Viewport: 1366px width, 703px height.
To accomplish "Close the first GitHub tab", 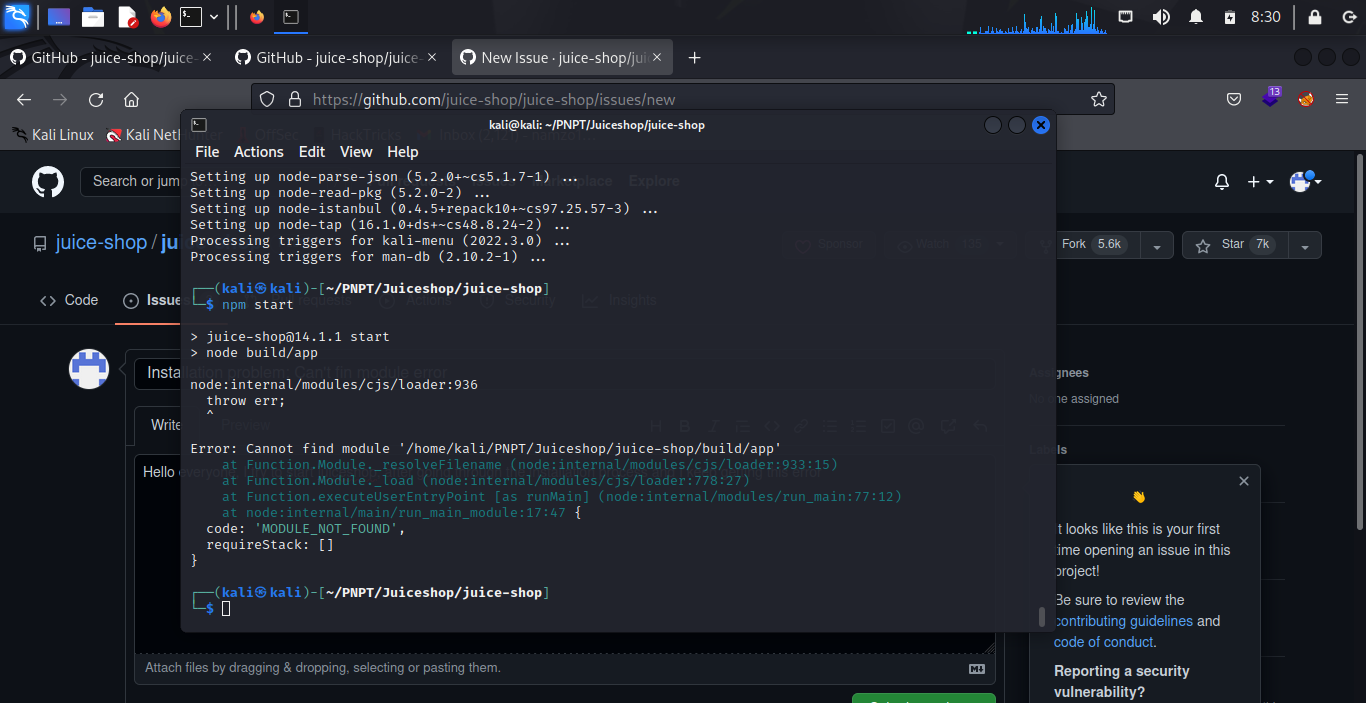I will [x=207, y=58].
